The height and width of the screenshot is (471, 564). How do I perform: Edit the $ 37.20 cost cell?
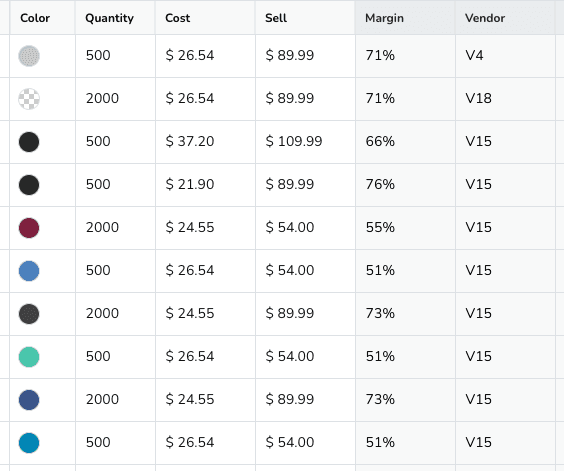tap(205, 142)
